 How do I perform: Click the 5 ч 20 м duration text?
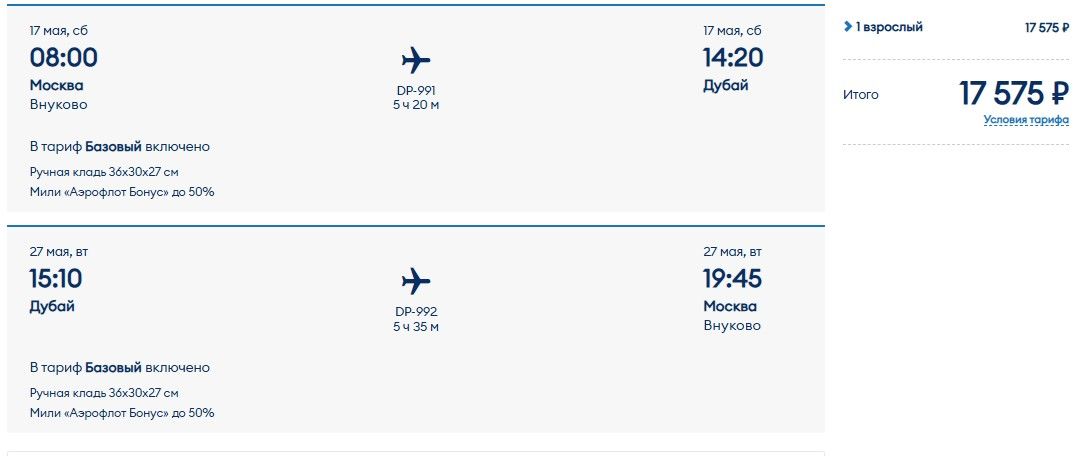[416, 105]
